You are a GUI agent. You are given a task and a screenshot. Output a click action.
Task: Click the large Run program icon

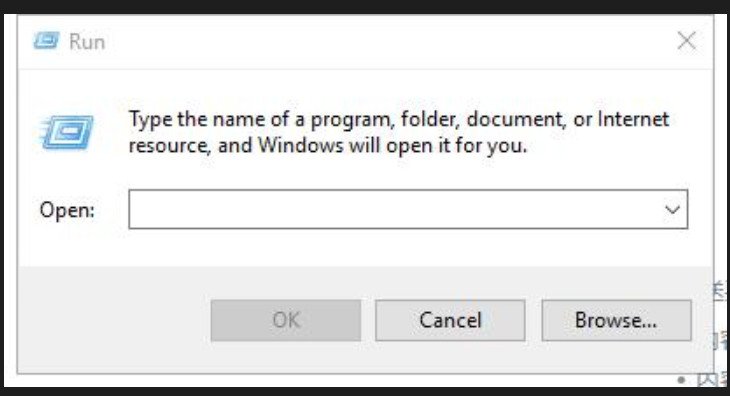coord(67,132)
